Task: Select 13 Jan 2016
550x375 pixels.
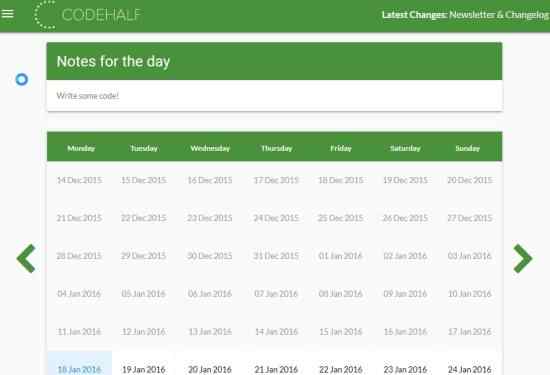Action: [x=210, y=332]
